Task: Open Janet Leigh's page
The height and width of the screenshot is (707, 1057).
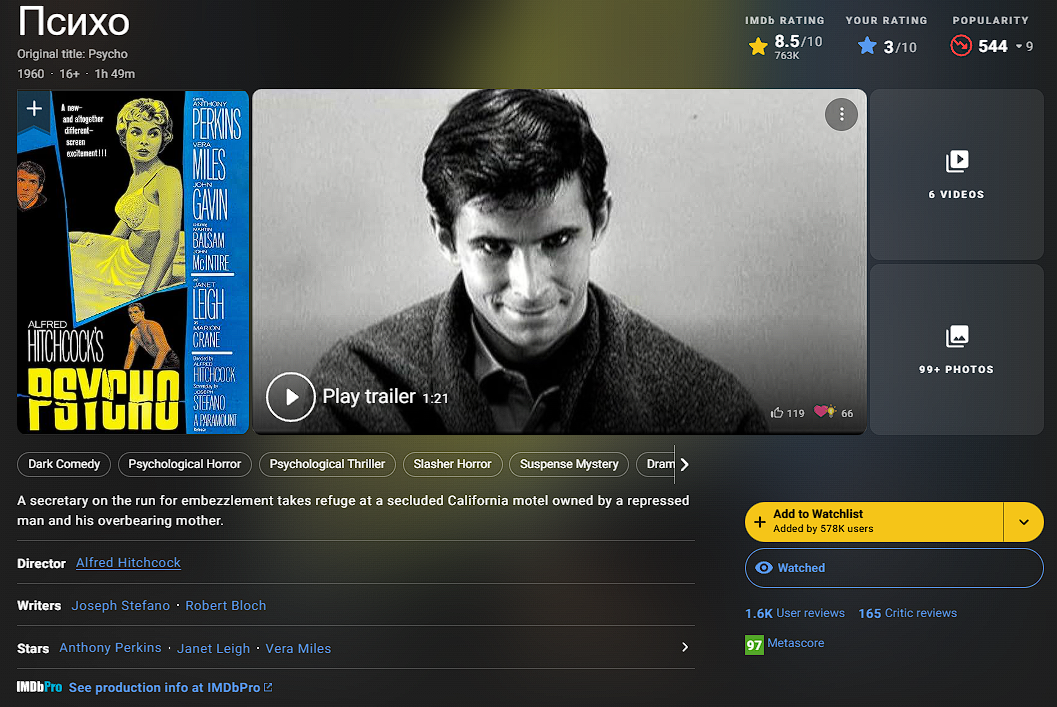Action: coord(213,648)
